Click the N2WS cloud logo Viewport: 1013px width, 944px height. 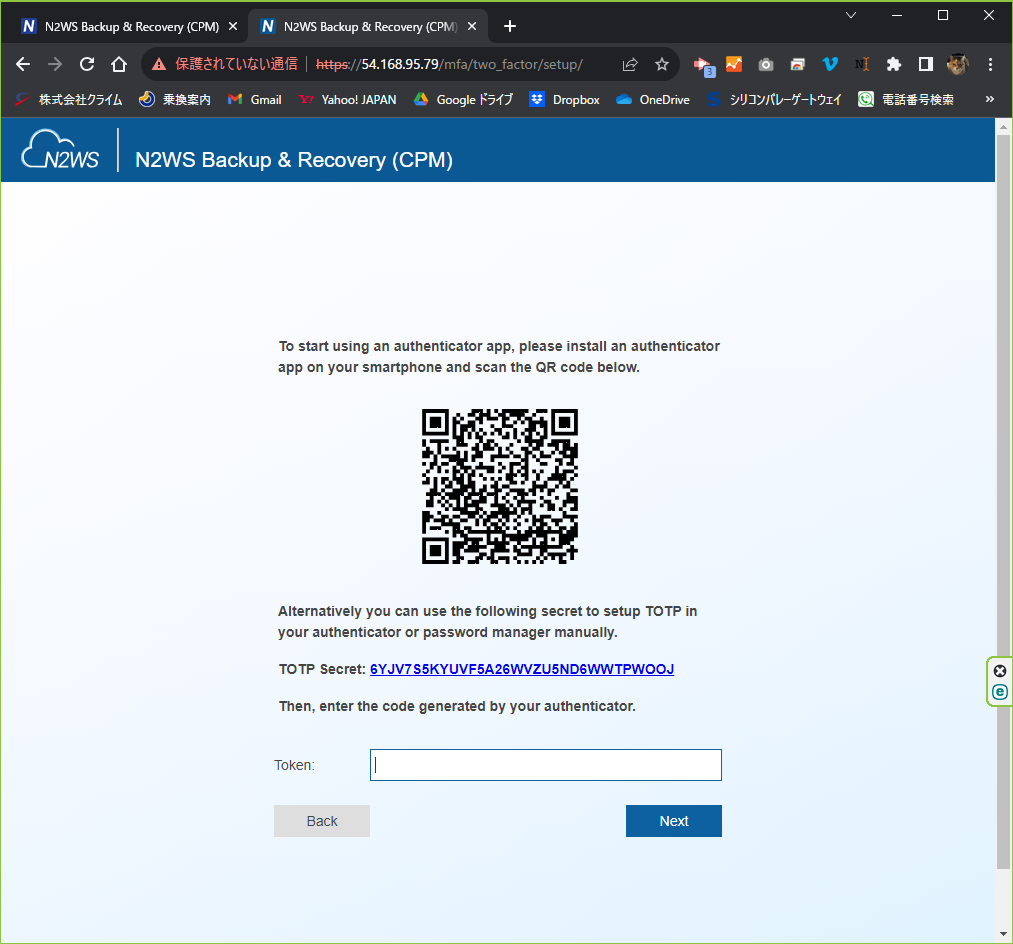pyautogui.click(x=61, y=150)
